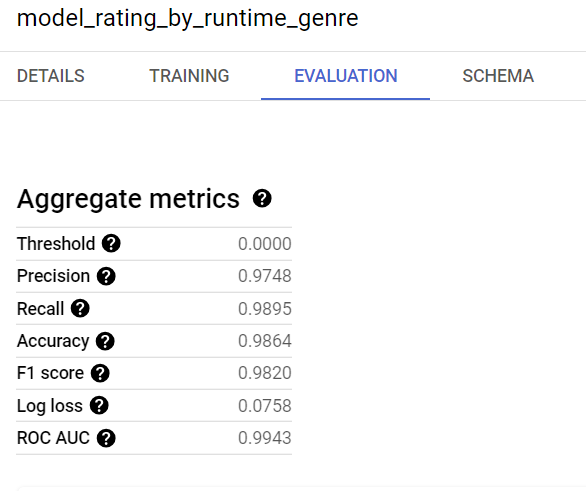586x491 pixels.
Task: Open help icon beside Aggregate metrics heading
Action: pyautogui.click(x=262, y=198)
